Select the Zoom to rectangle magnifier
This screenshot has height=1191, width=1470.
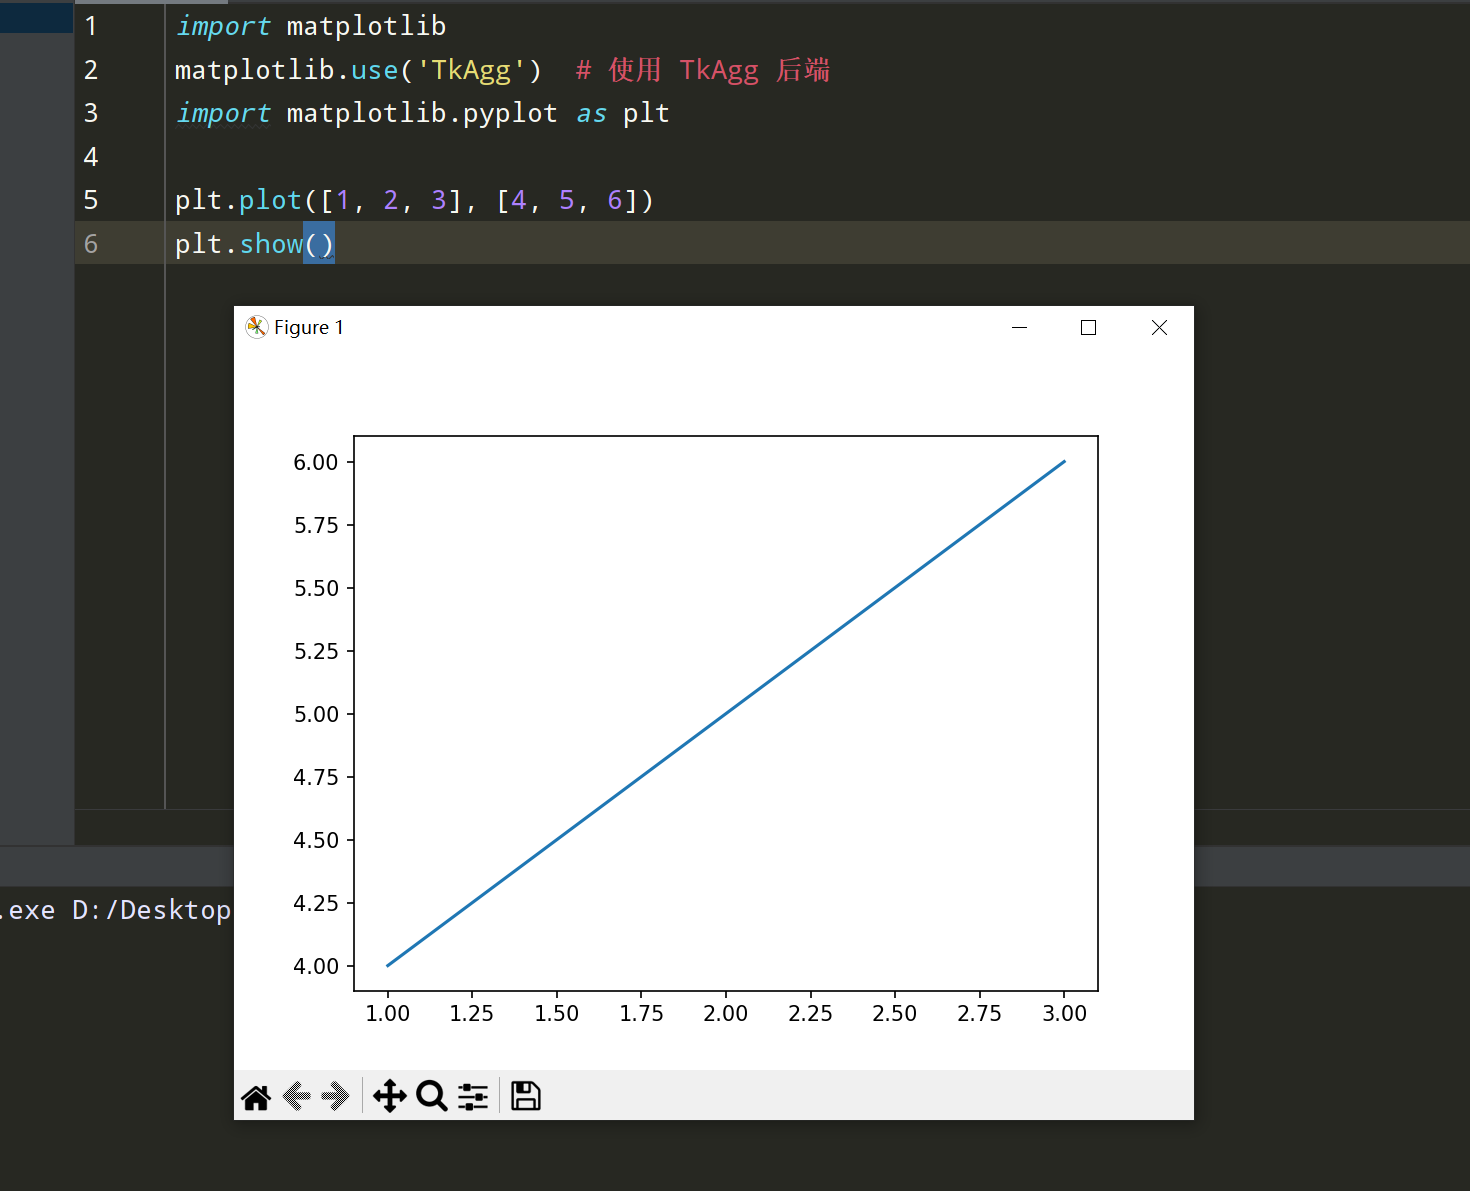coord(432,1096)
